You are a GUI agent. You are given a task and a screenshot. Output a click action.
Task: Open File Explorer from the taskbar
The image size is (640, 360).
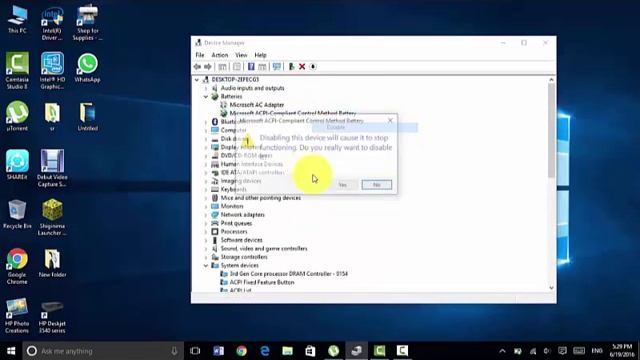click(287, 351)
